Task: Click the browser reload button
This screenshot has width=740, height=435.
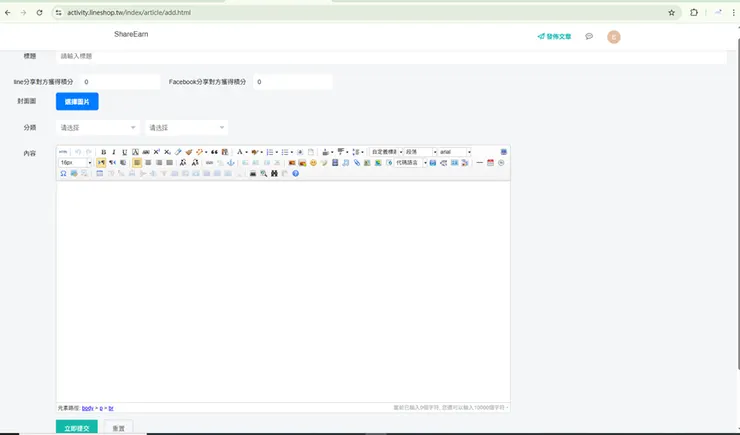Action: (39, 13)
